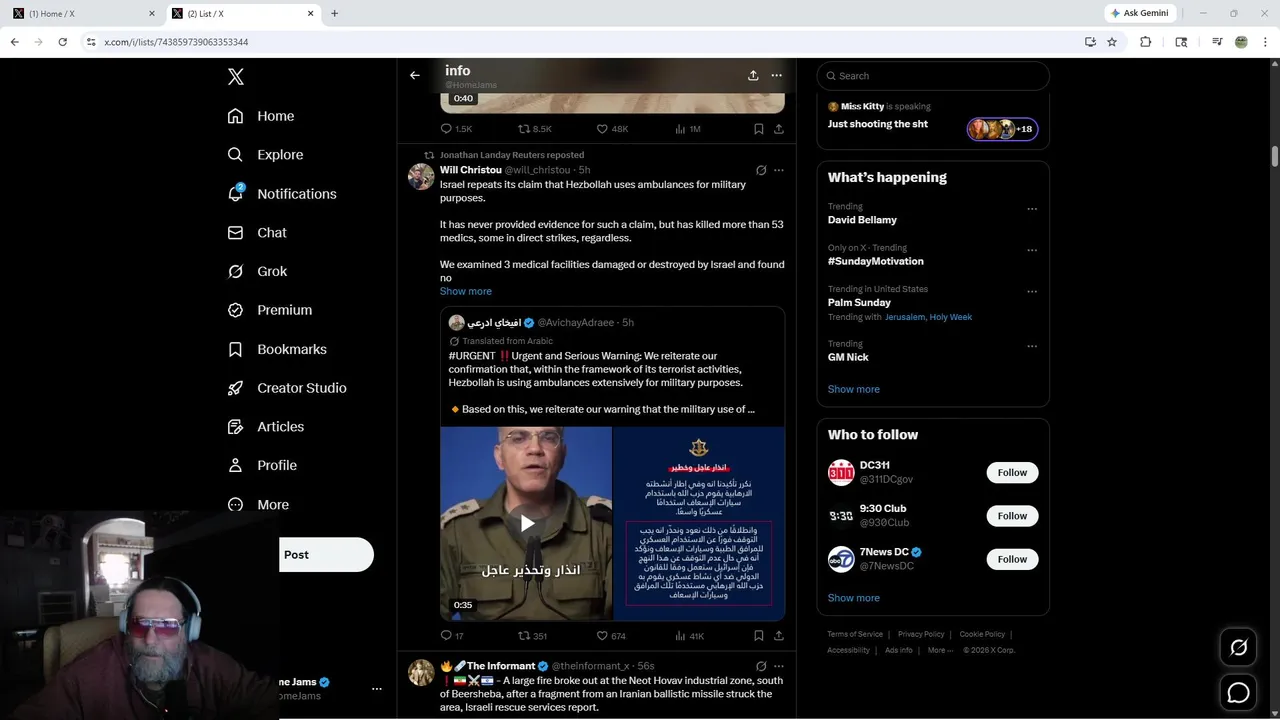Bookmark Will Christou's post
This screenshot has width=1280, height=720.
pos(759,635)
